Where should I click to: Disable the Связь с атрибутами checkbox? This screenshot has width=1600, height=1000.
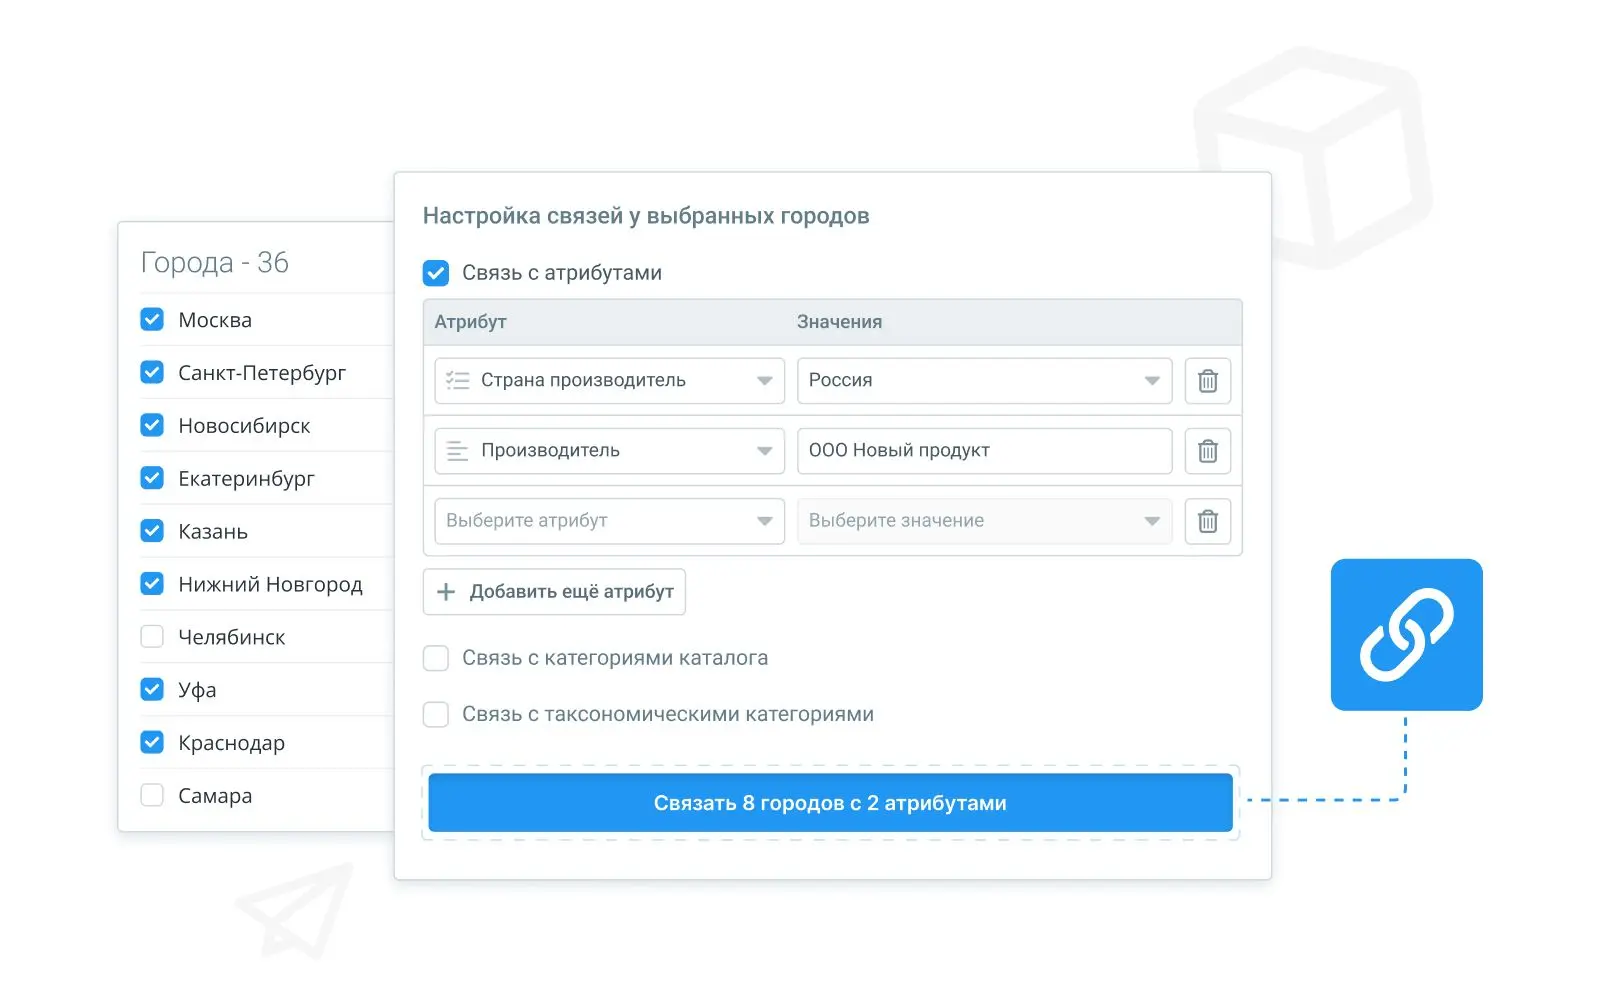pos(436,273)
